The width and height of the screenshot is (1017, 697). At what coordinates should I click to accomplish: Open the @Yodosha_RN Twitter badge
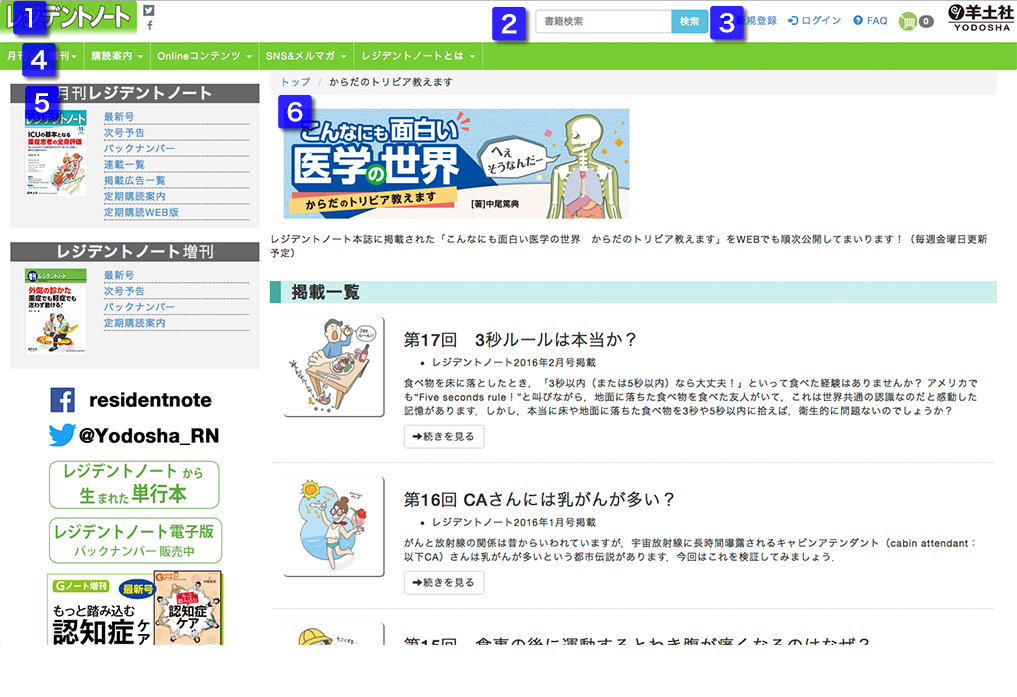click(x=134, y=435)
